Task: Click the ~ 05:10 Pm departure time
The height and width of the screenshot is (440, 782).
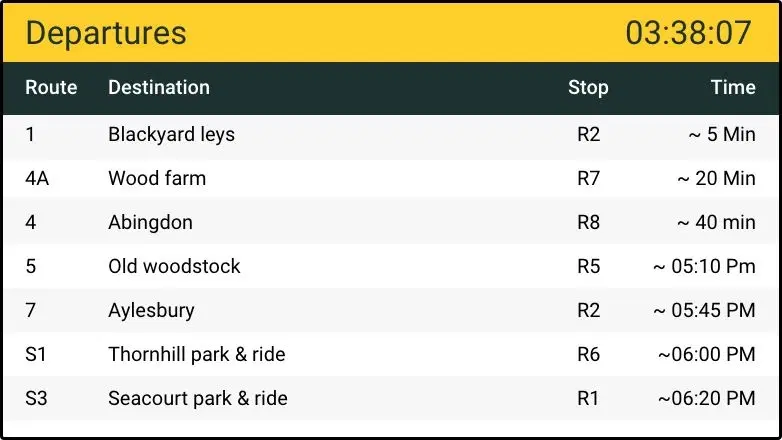Action: [x=704, y=266]
